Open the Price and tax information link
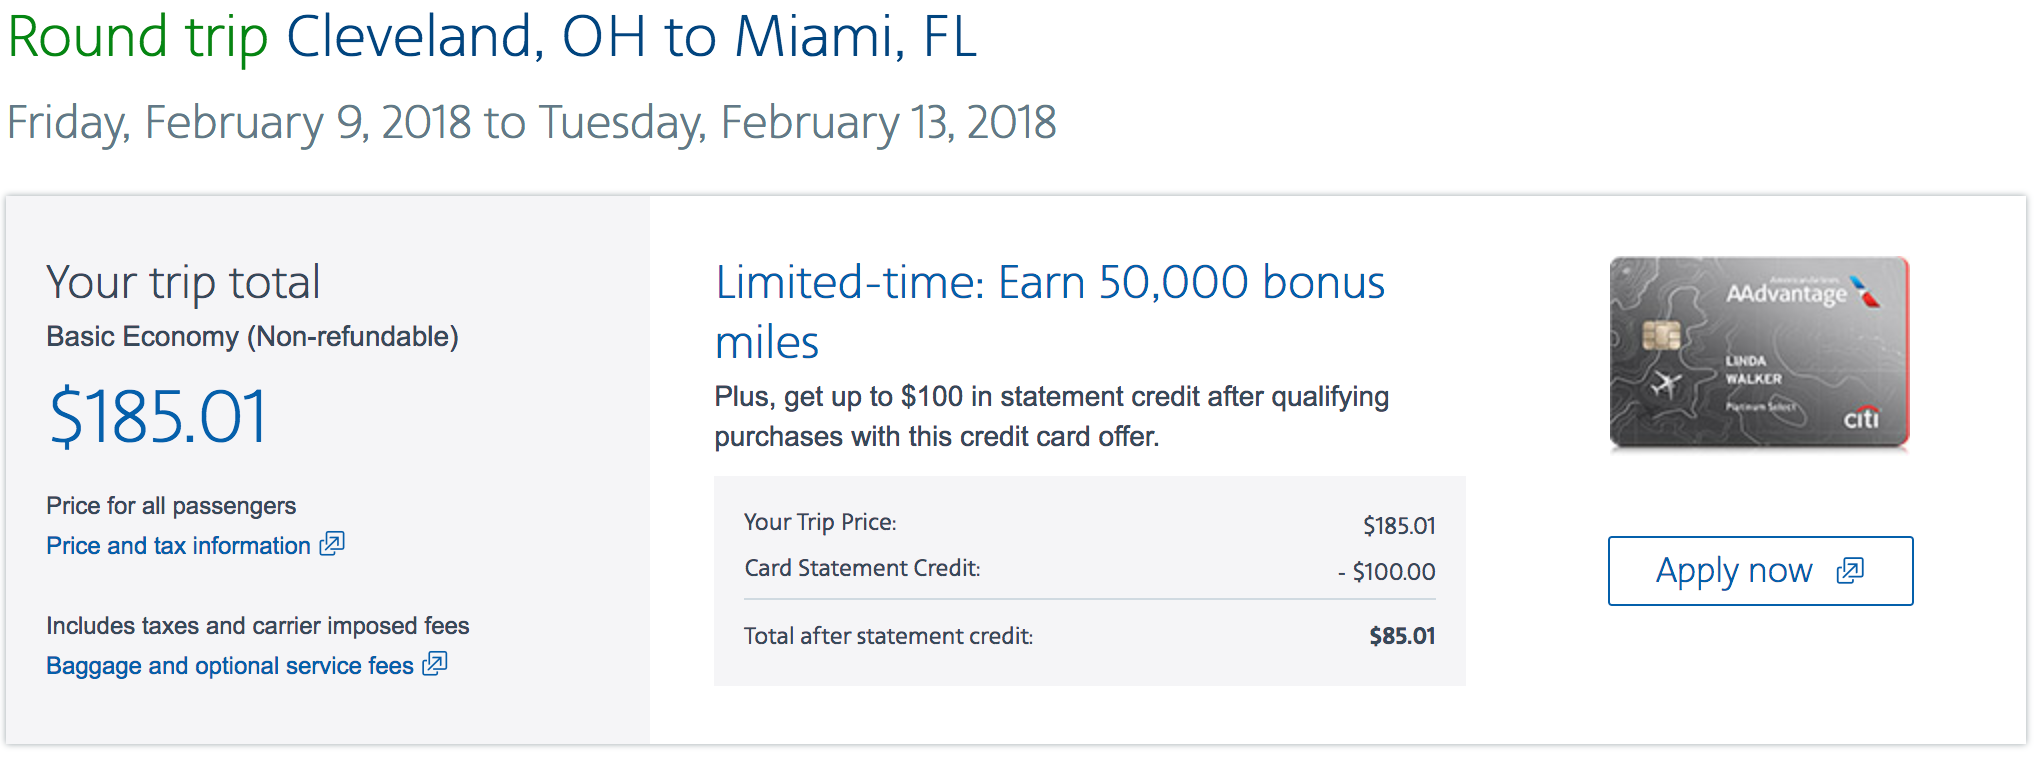Viewport: 2038px width, 760px height. (178, 546)
